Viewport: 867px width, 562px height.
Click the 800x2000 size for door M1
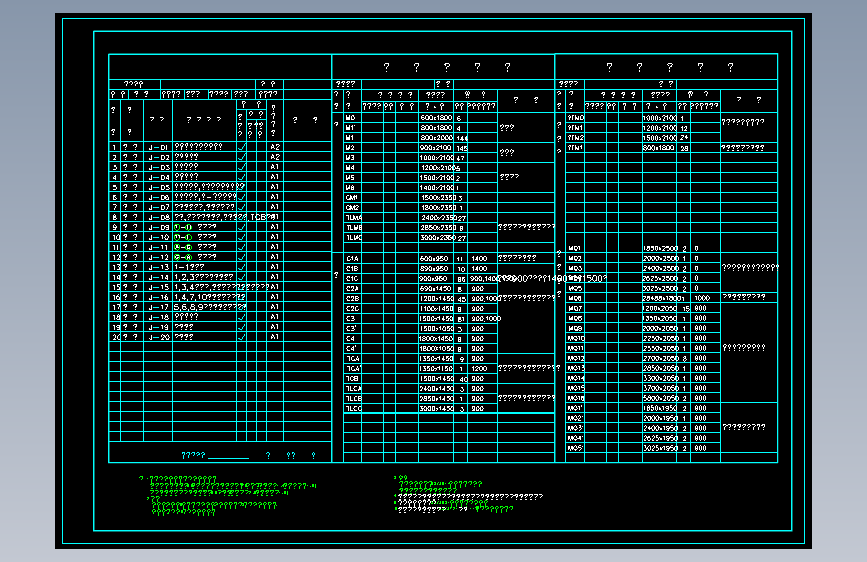coord(436,138)
